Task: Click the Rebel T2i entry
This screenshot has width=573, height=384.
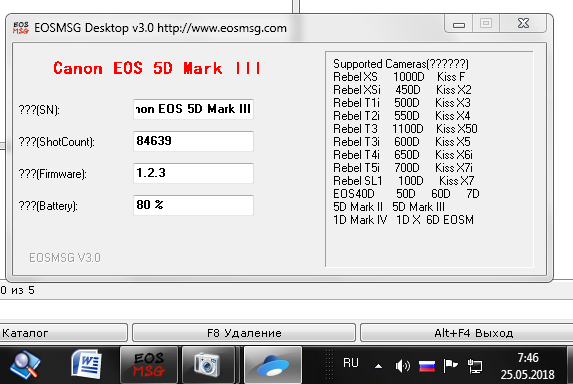Action: pos(356,116)
